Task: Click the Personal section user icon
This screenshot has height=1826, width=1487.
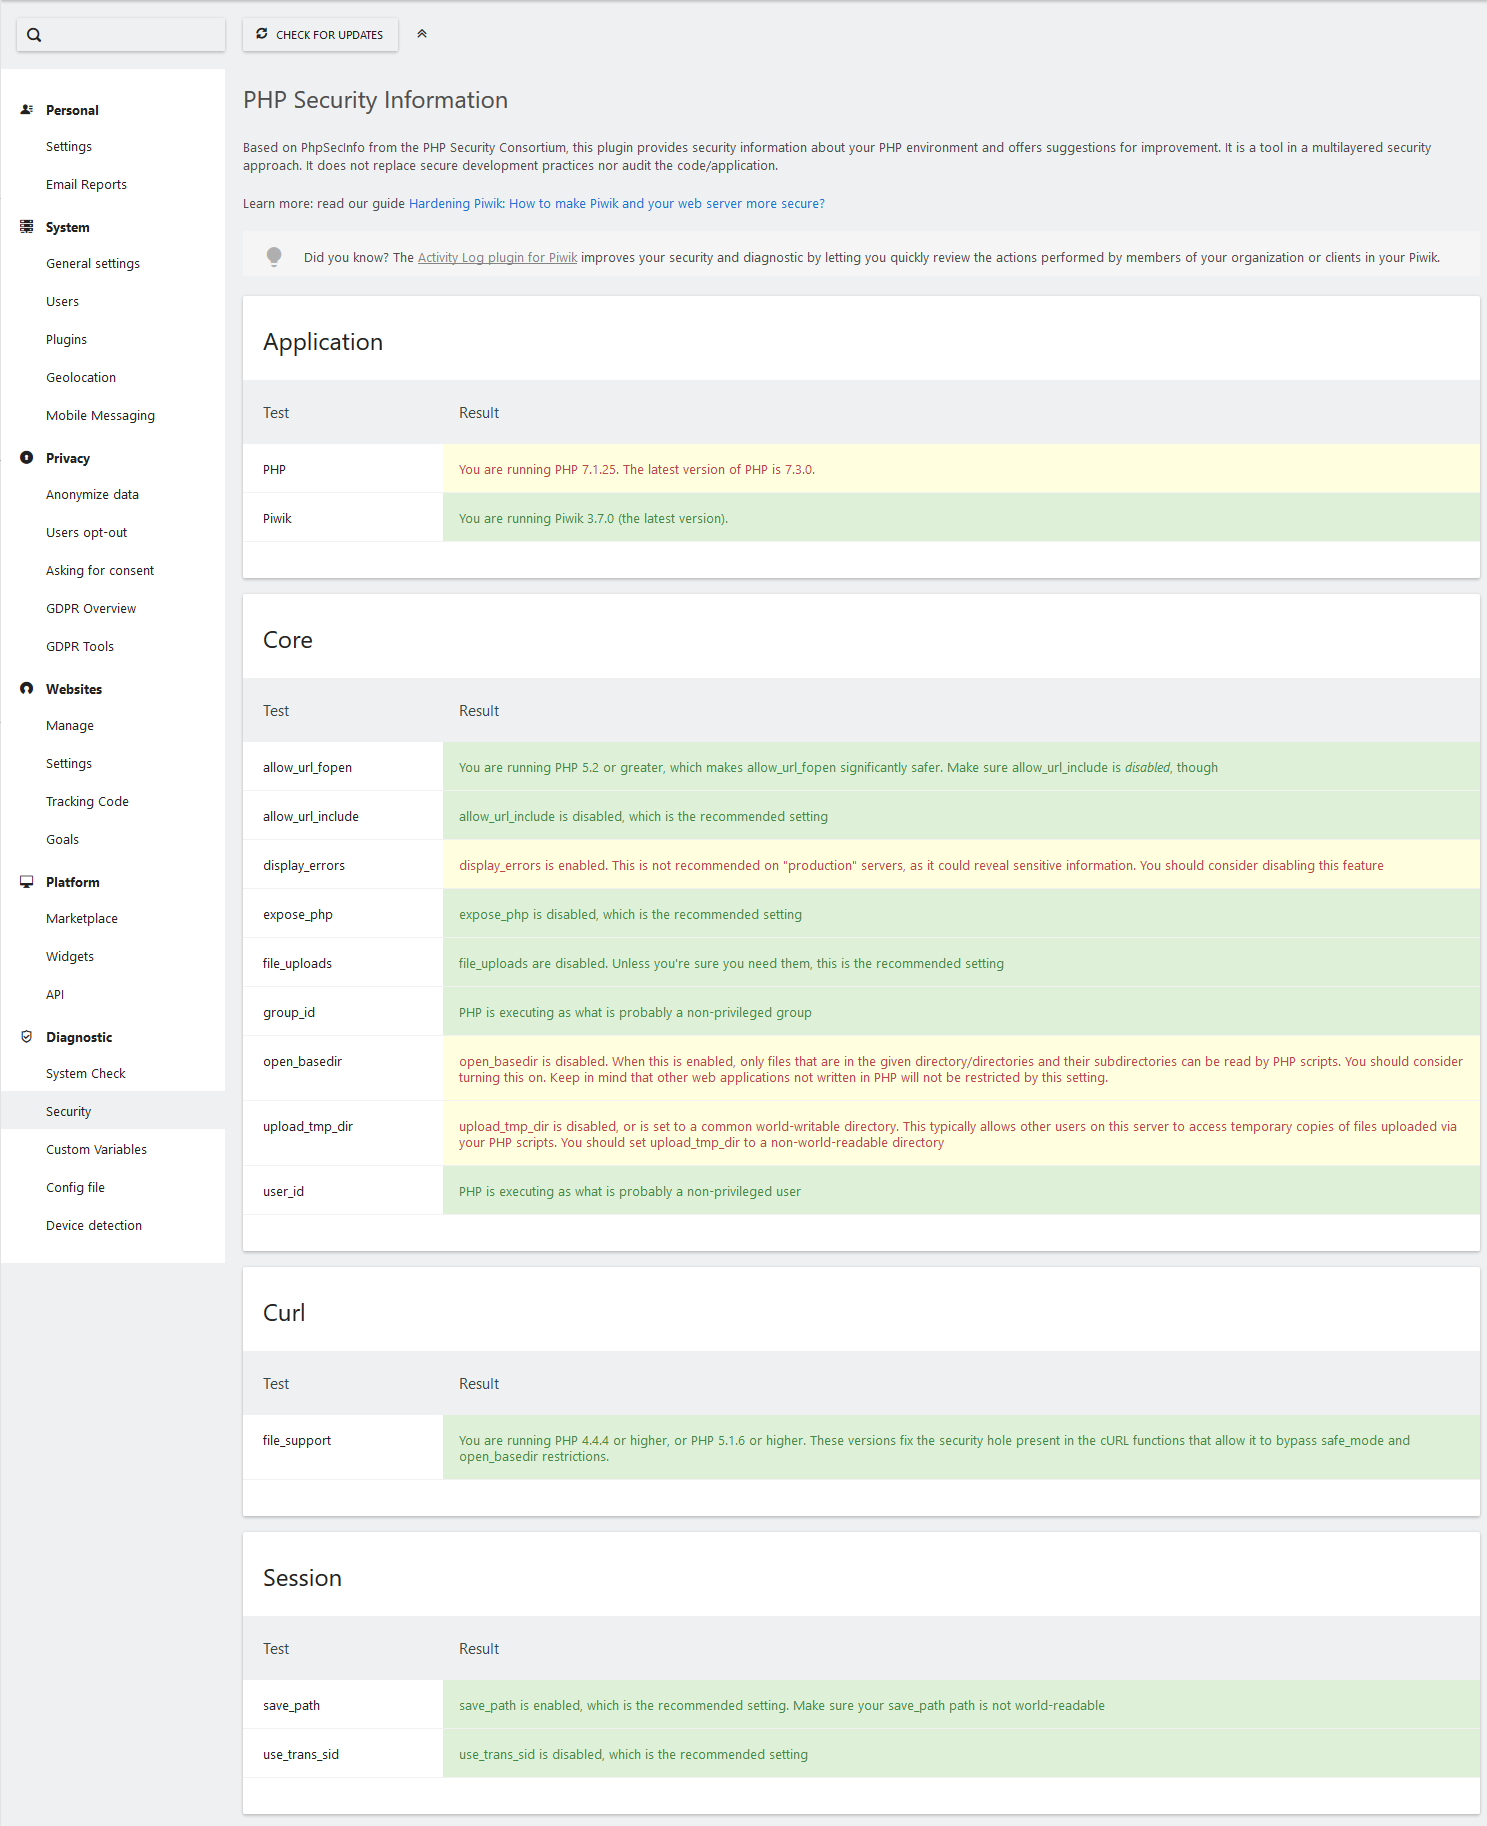Action: pos(27,110)
